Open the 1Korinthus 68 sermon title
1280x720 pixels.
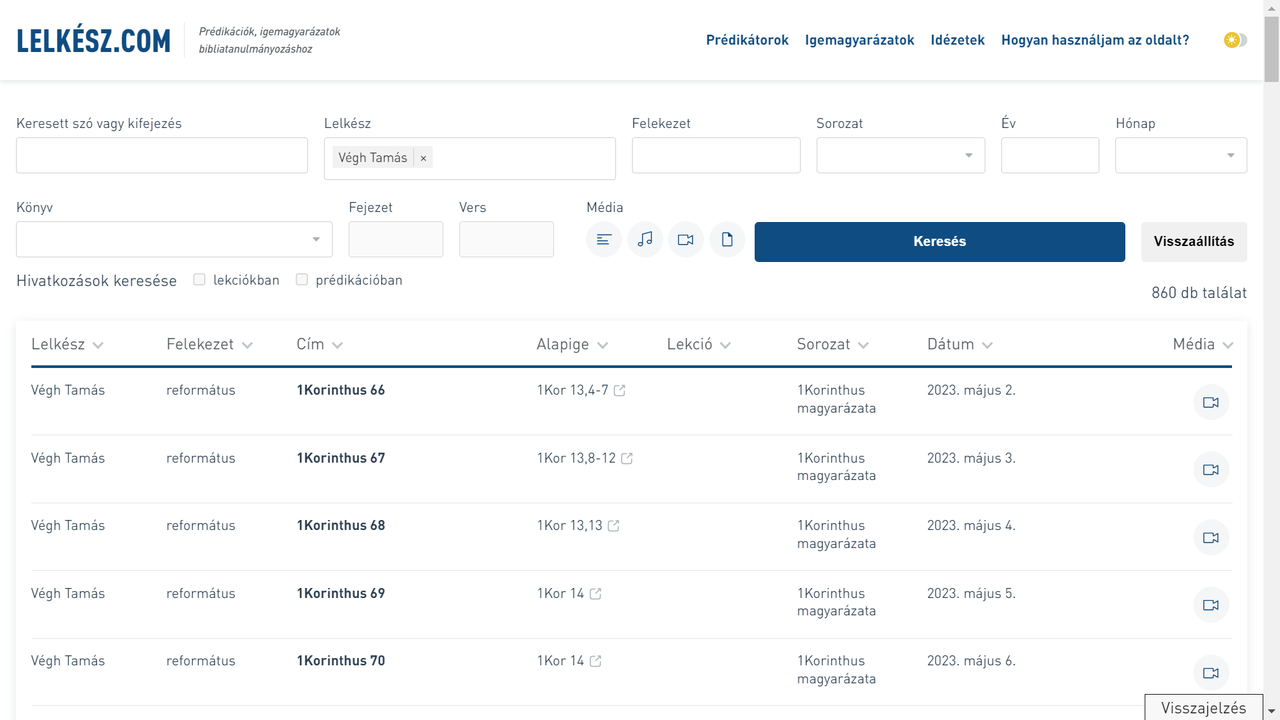pyautogui.click(x=341, y=525)
